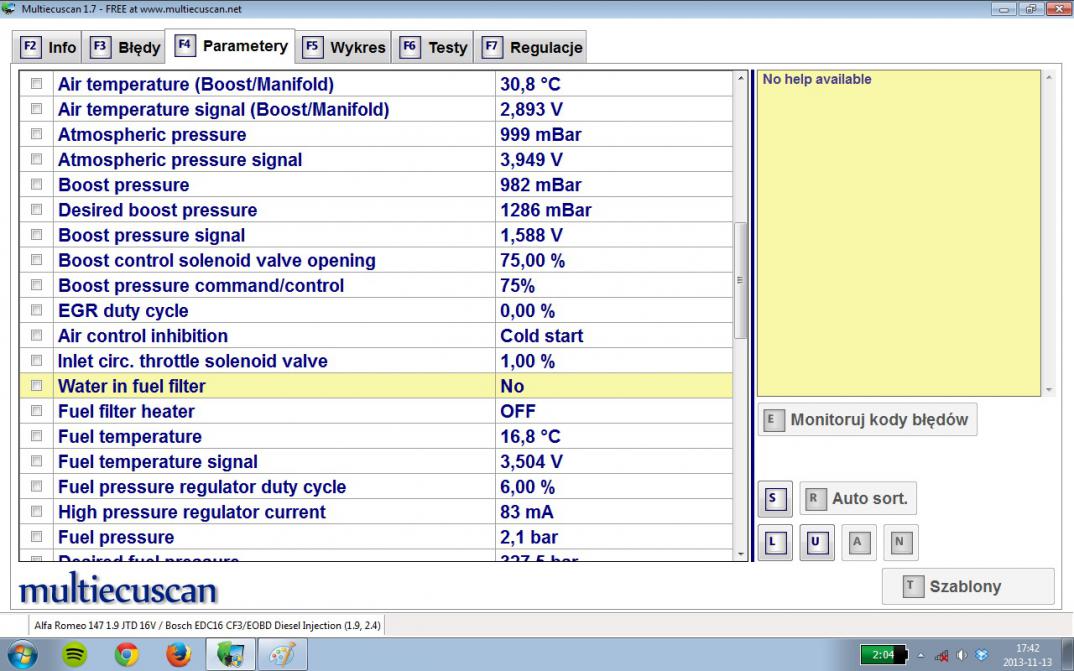The width and height of the screenshot is (1074, 671).
Task: Open Spotify from the taskbar
Action: 75,655
